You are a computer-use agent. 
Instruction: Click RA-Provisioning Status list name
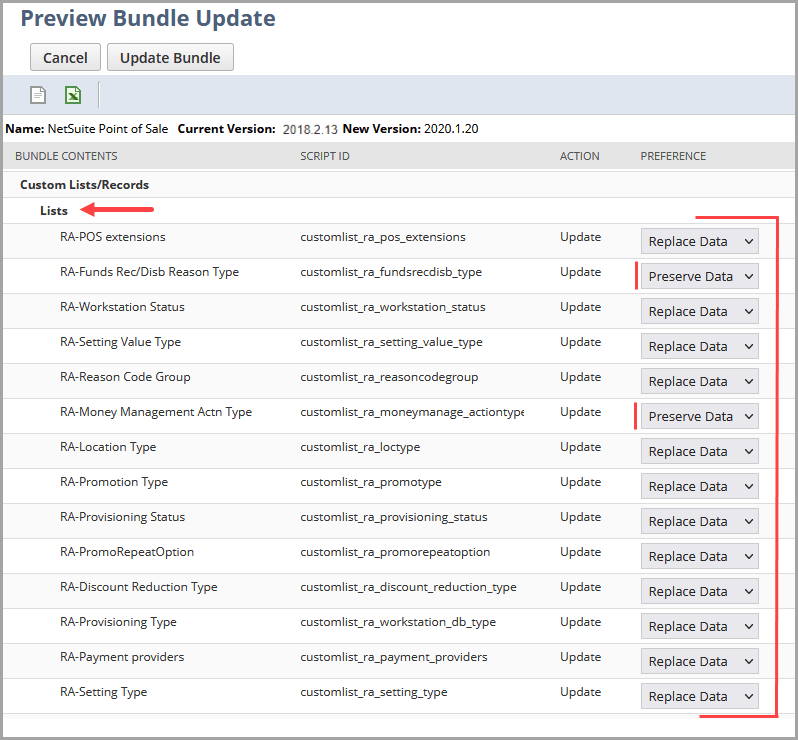[122, 517]
